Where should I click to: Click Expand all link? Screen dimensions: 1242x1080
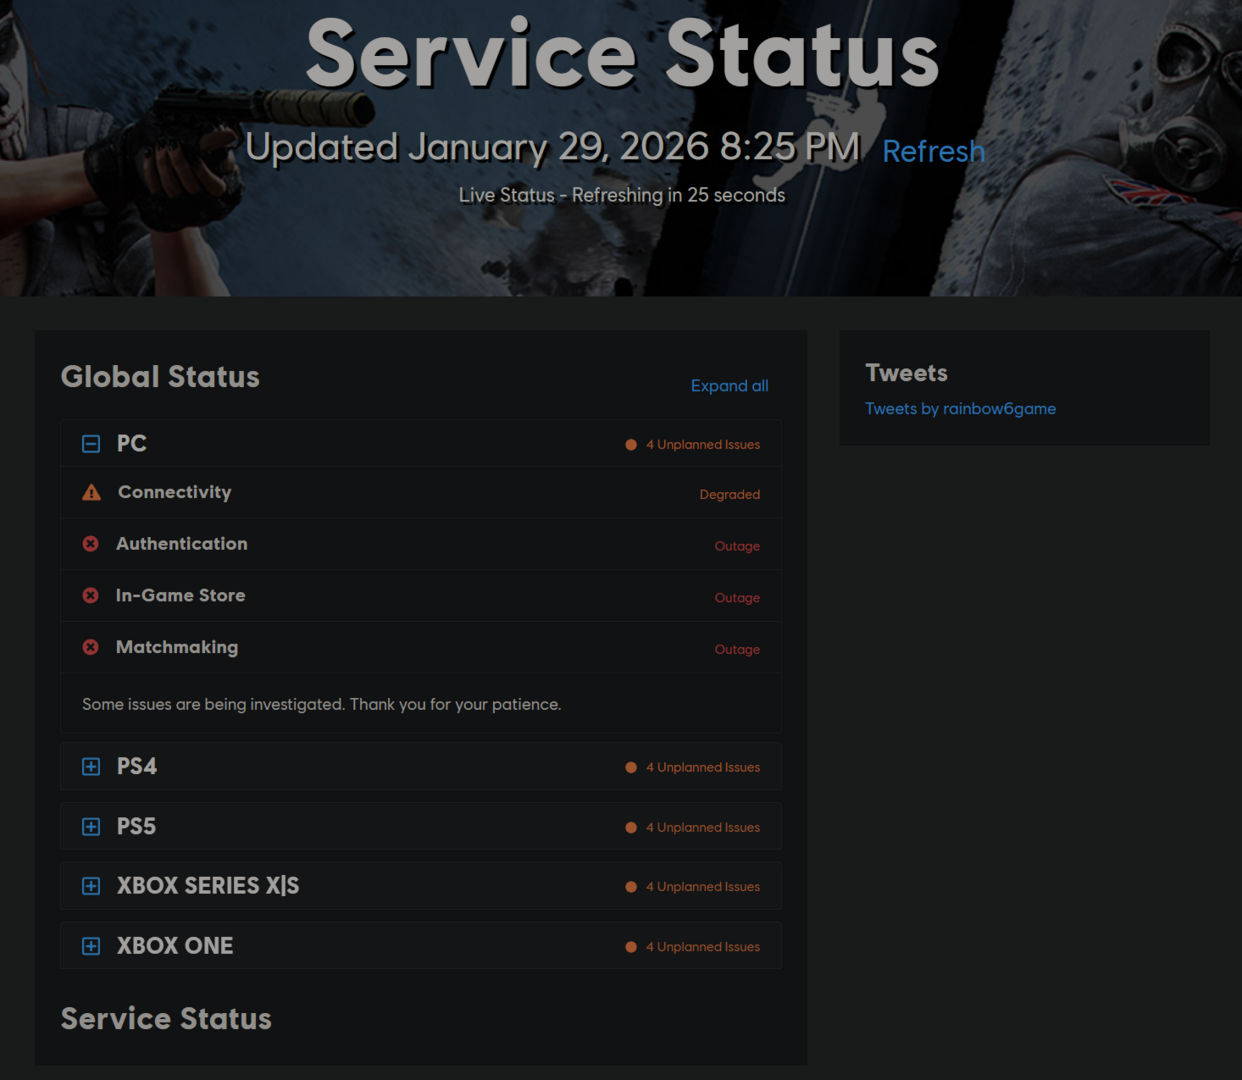click(x=729, y=386)
